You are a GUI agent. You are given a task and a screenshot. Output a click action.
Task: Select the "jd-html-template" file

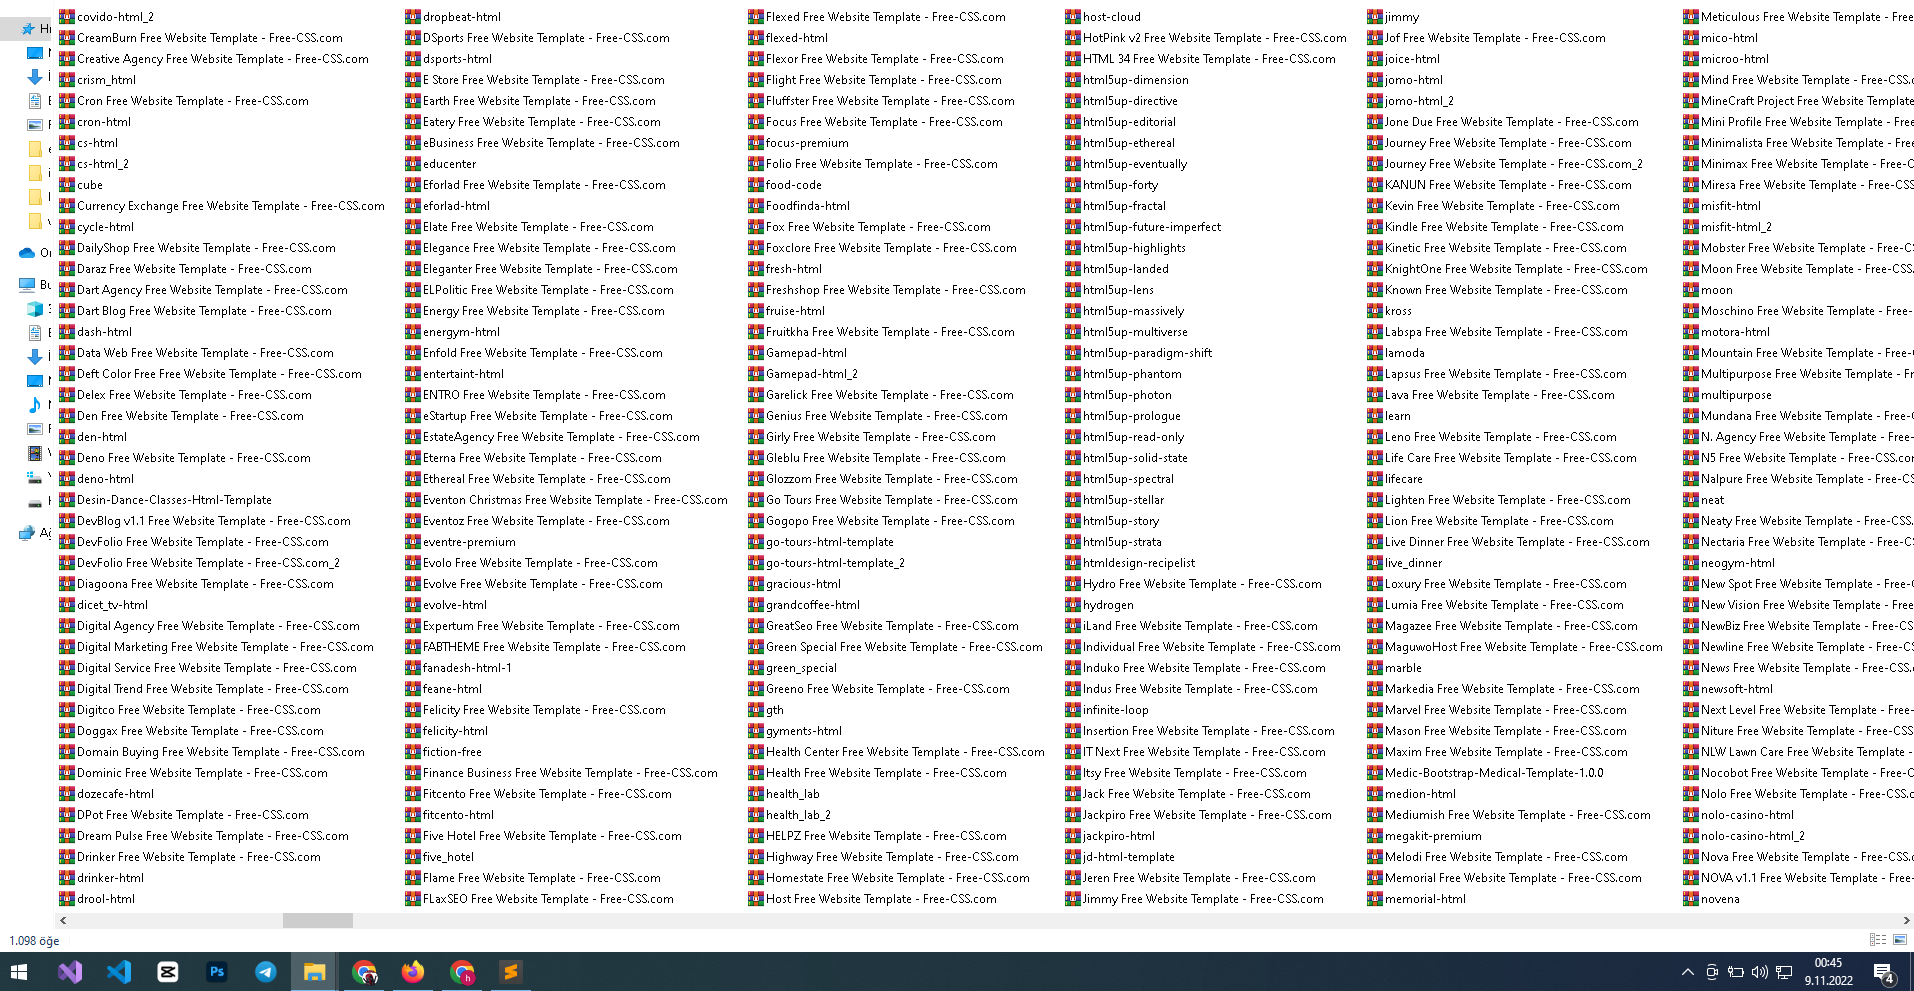[1120, 857]
